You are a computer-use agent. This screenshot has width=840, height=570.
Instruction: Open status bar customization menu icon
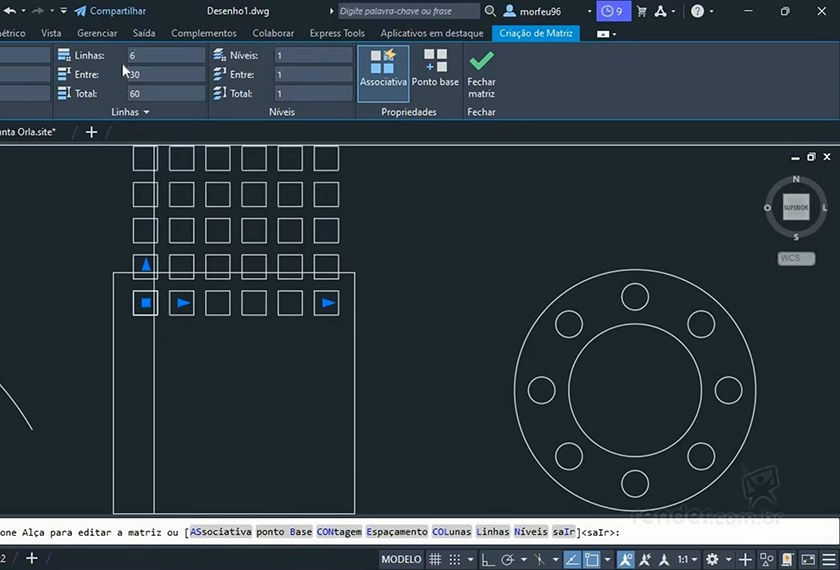(829, 559)
